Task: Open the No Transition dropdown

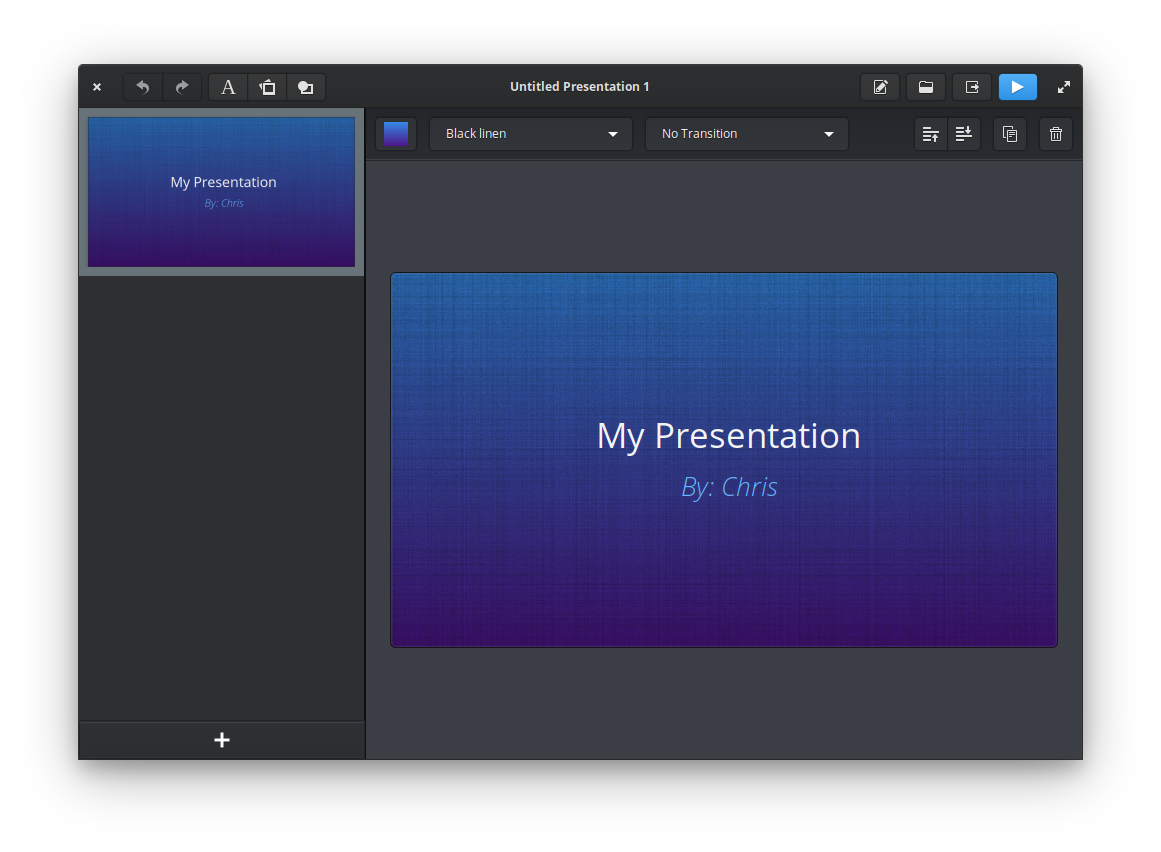Action: 747,134
